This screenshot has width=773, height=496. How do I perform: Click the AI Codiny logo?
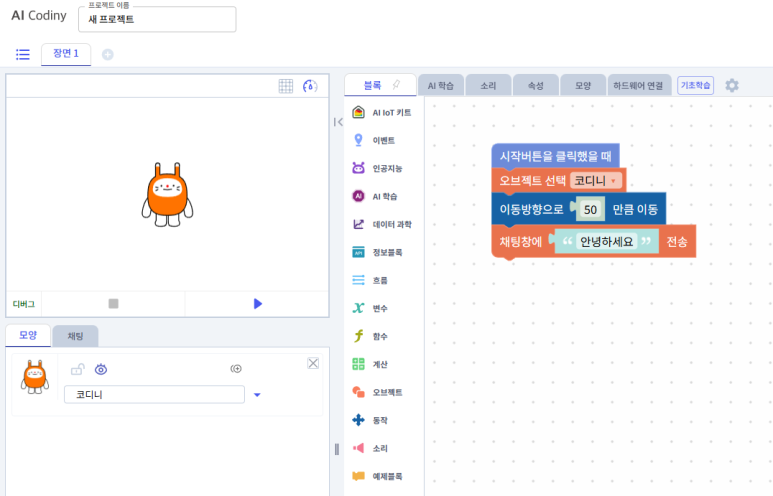[39, 15]
